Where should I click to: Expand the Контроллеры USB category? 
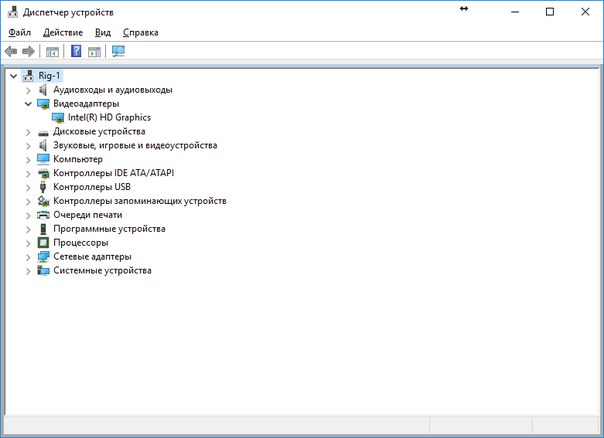[28, 187]
